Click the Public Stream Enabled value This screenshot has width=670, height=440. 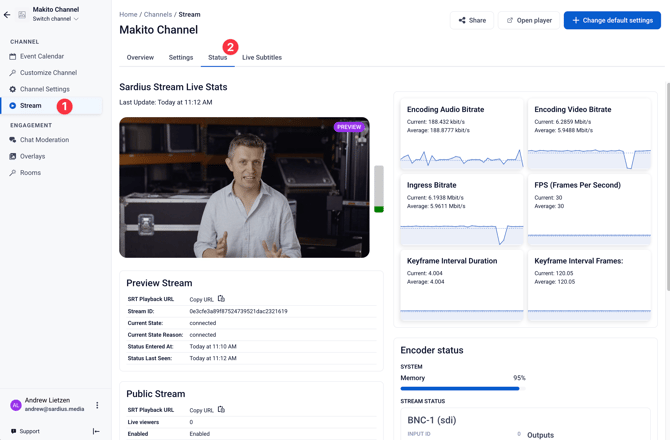[x=200, y=434]
